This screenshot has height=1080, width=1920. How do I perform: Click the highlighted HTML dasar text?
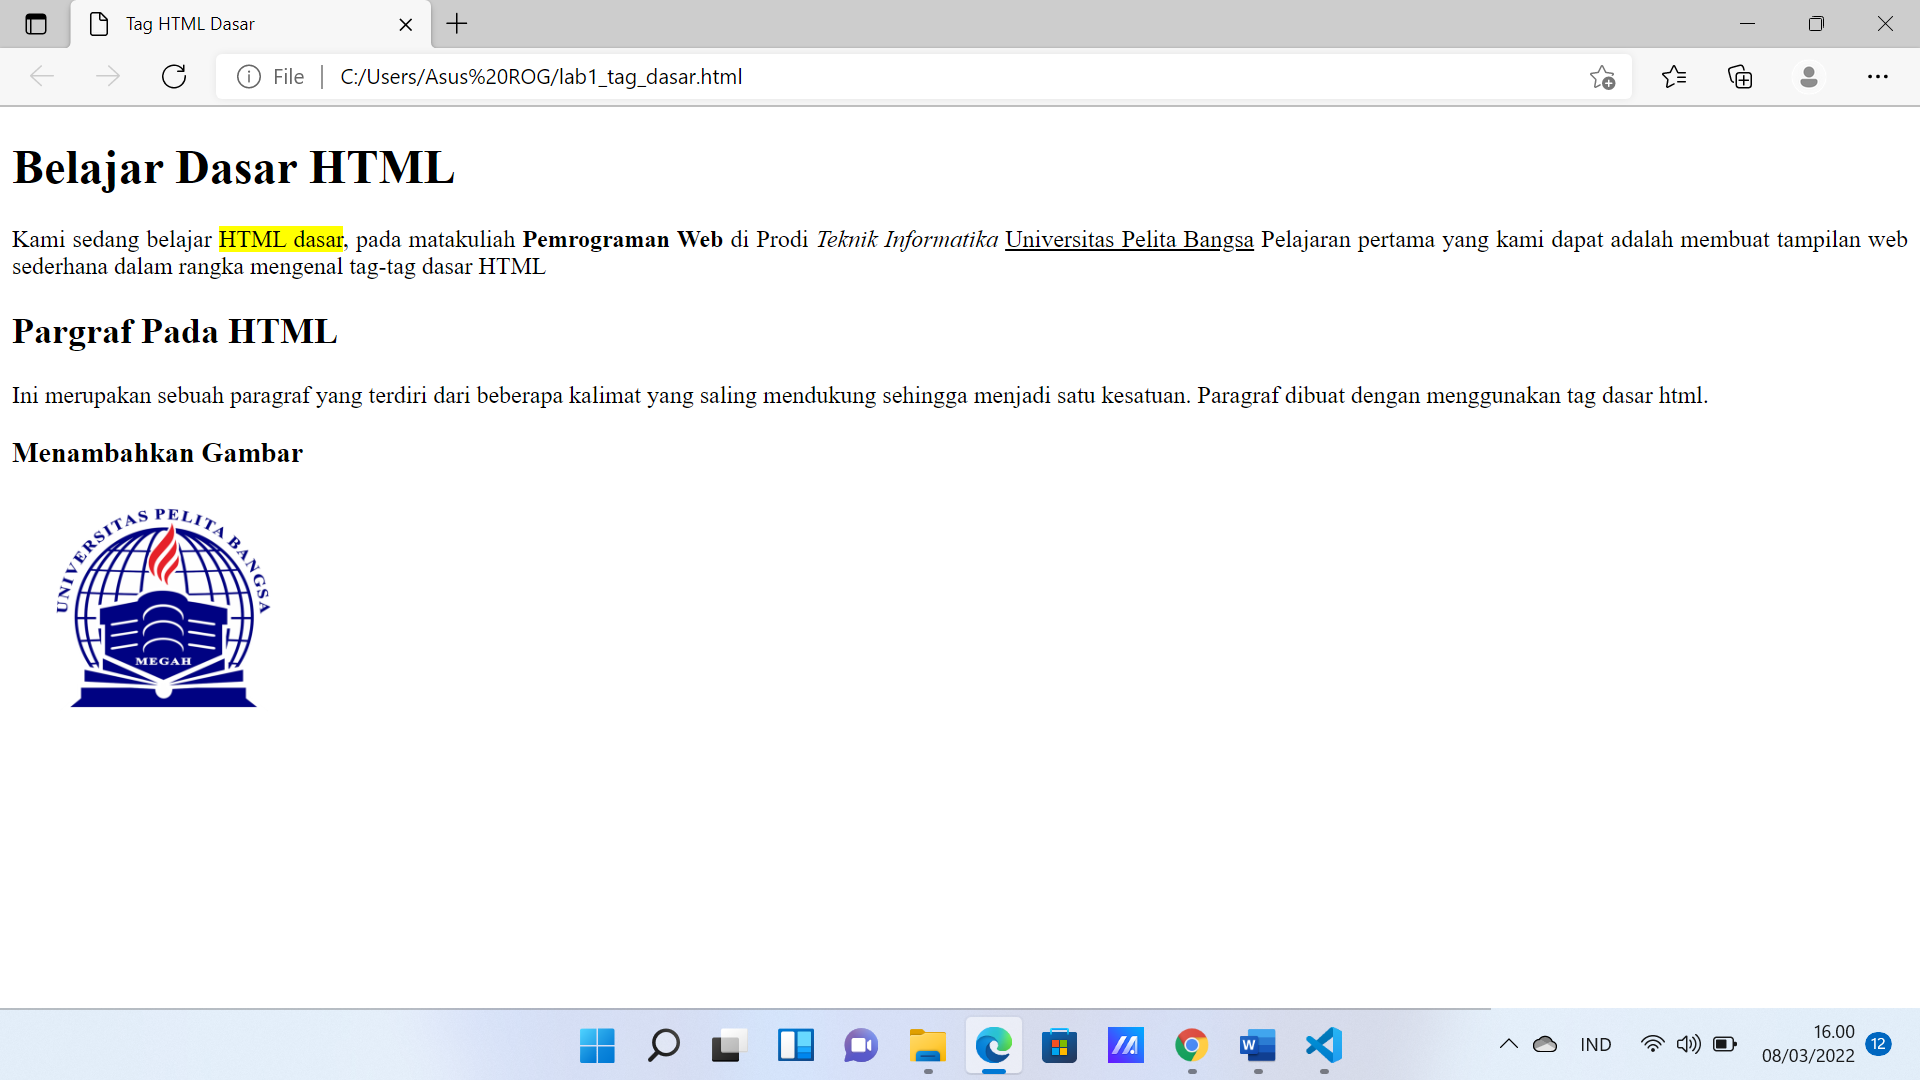[x=281, y=240]
